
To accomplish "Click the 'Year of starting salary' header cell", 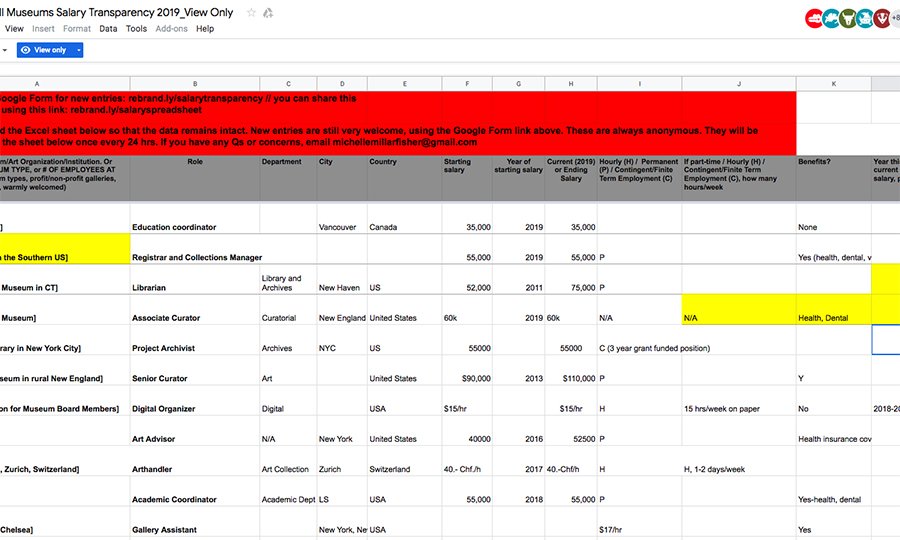I will [518, 178].
